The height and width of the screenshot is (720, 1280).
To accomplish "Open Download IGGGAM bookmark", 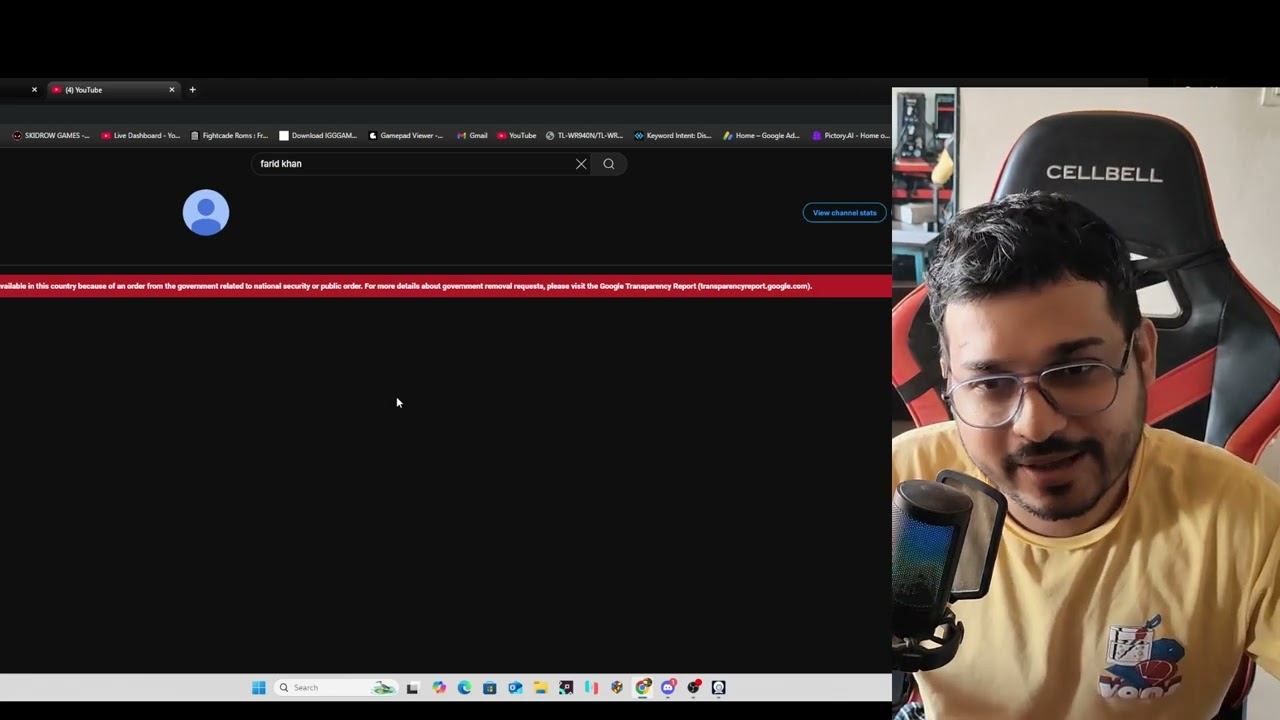I will point(318,135).
